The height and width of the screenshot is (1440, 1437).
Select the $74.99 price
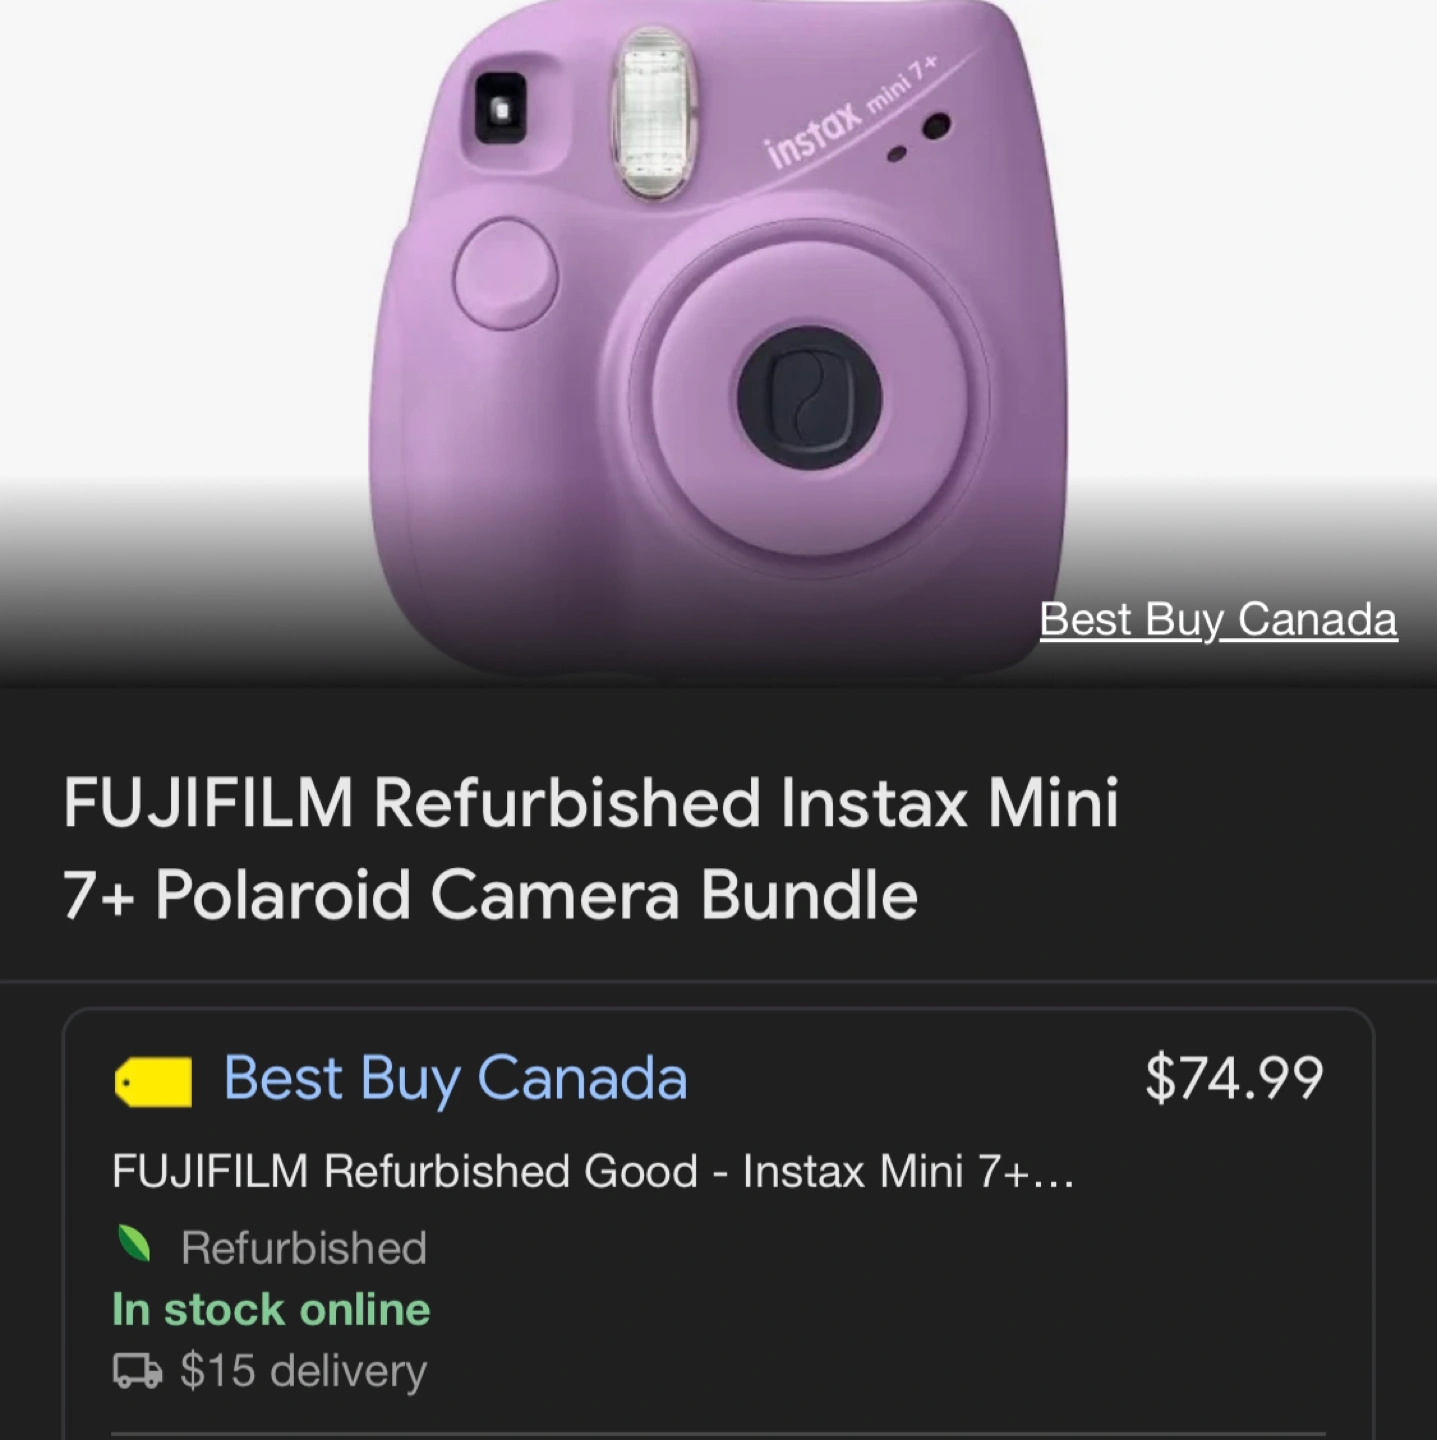pos(1234,1078)
